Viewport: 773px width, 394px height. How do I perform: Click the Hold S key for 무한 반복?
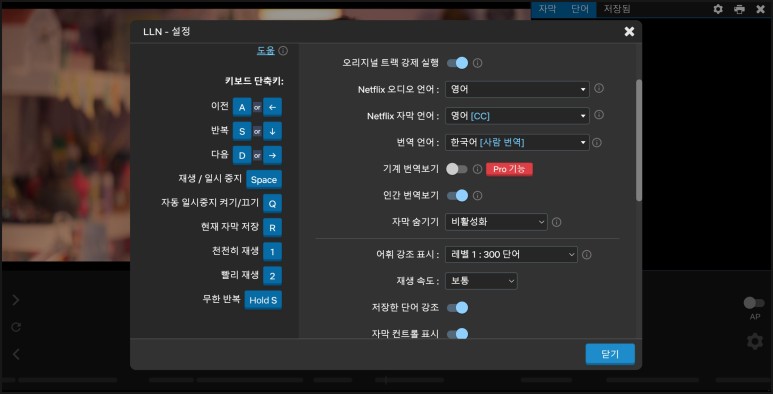tap(263, 300)
